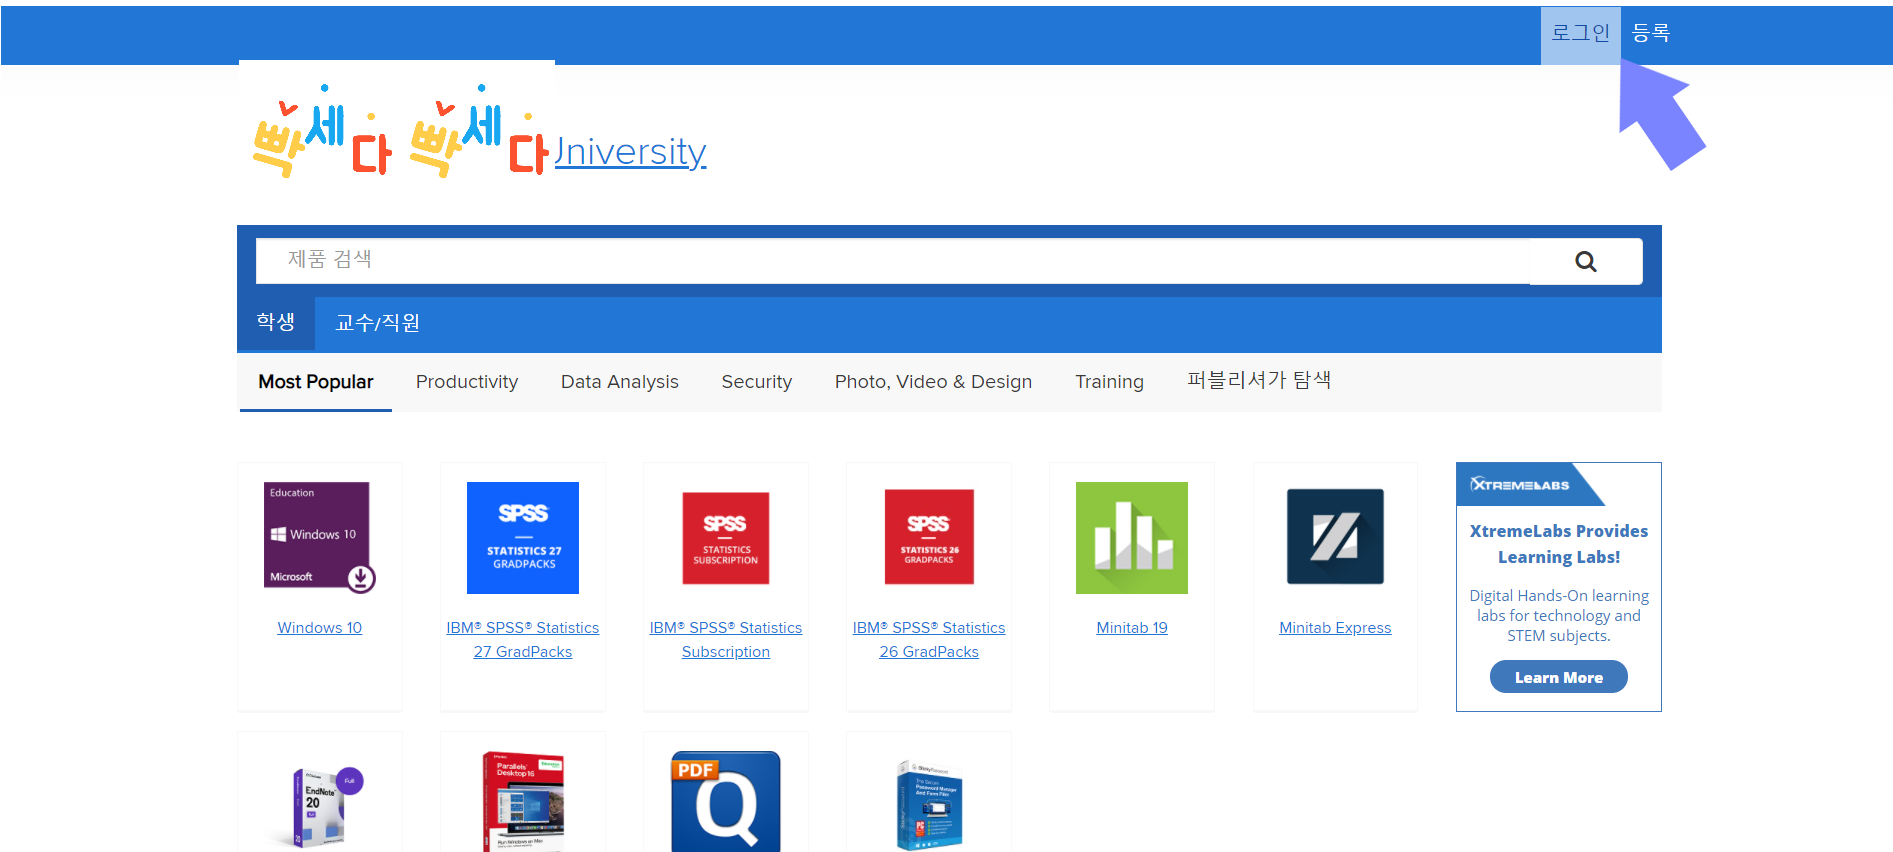This screenshot has height=852, width=1893.
Task: Open the Minitab Express text link
Action: pyautogui.click(x=1335, y=628)
